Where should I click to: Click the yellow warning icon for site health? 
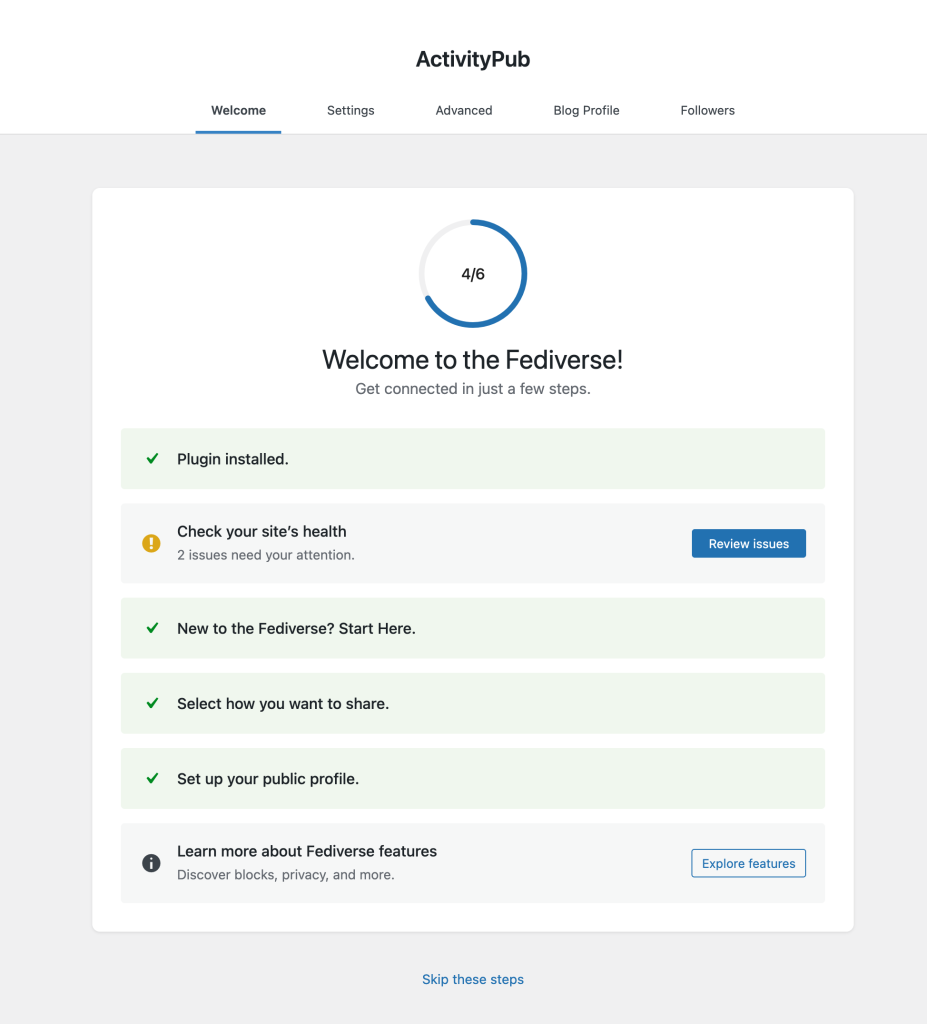pyautogui.click(x=152, y=543)
